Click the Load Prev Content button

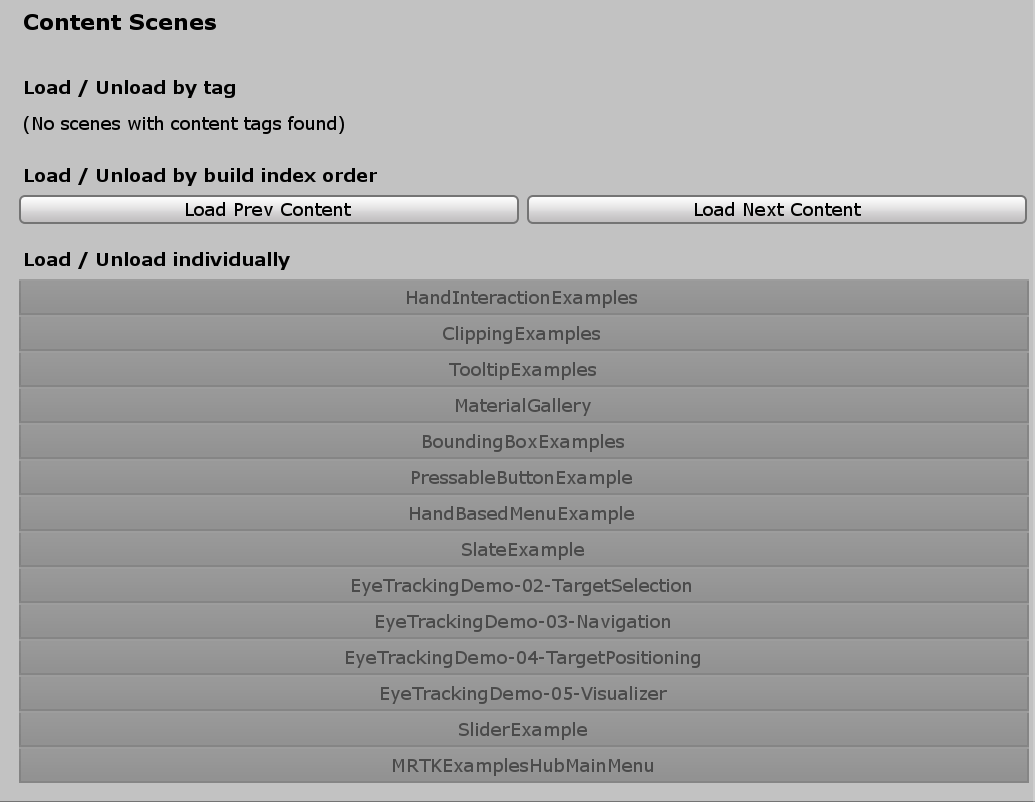267,210
